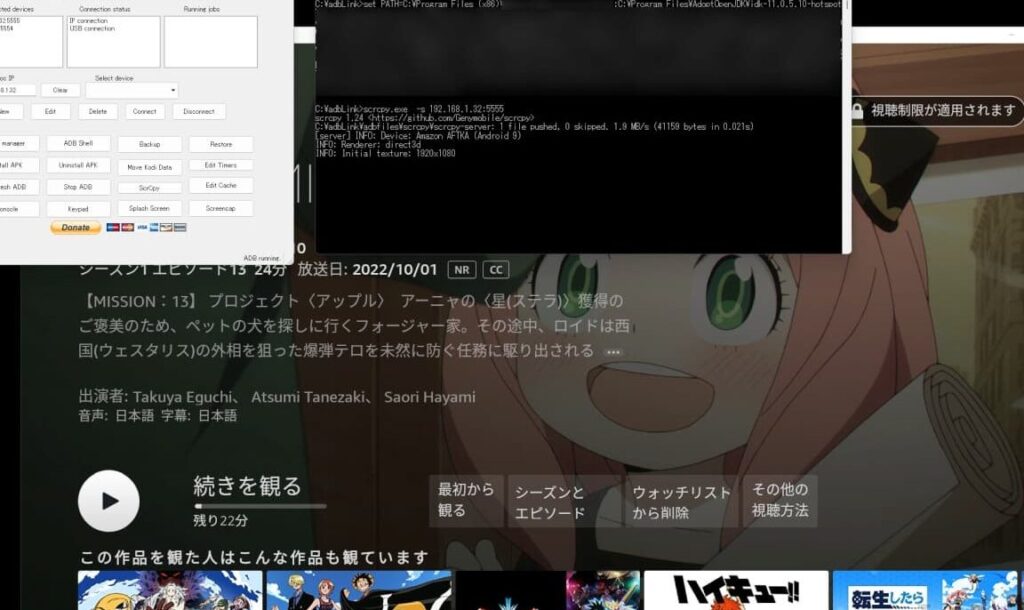The height and width of the screenshot is (610, 1024).
Task: Click the 放送日: 2022/10/01 text
Action: (x=367, y=270)
